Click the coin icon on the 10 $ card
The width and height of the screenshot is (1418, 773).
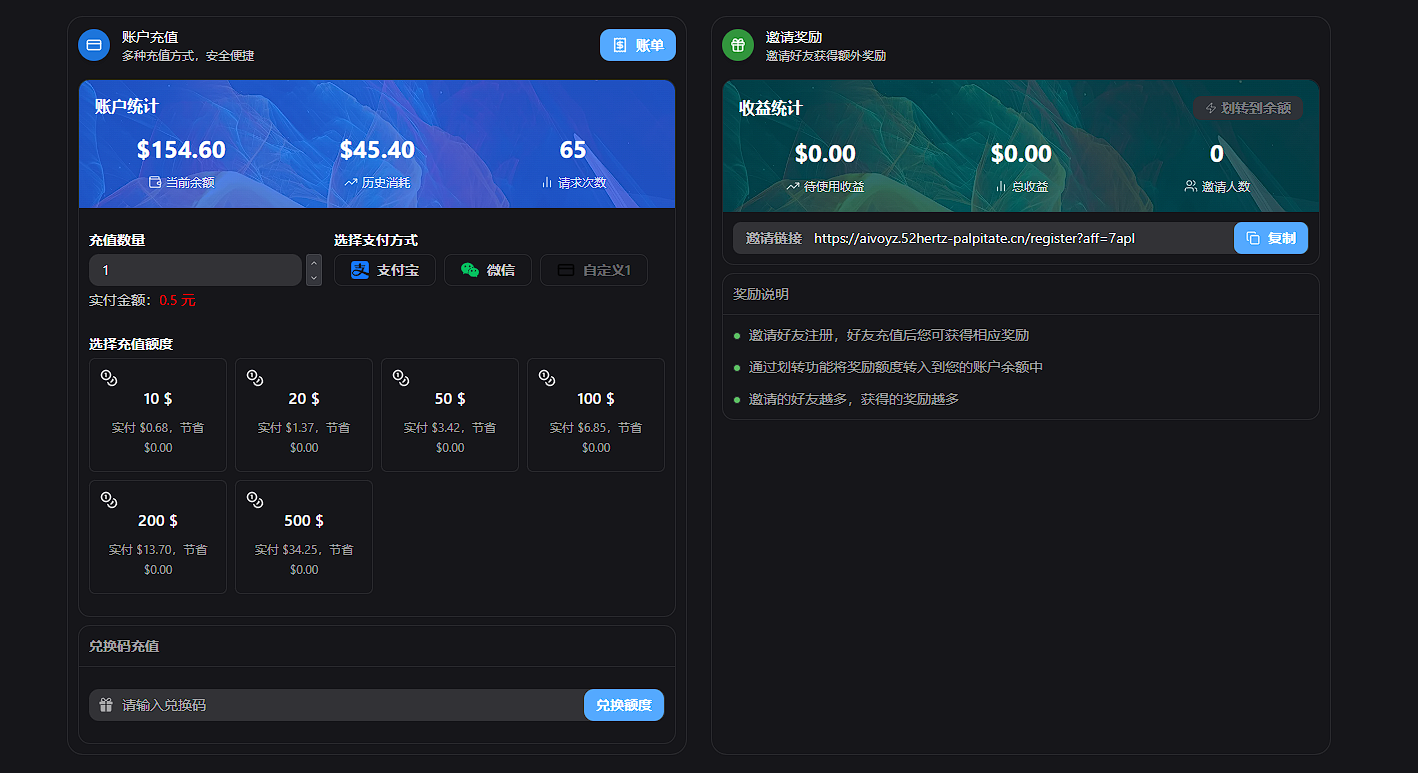[x=109, y=377]
